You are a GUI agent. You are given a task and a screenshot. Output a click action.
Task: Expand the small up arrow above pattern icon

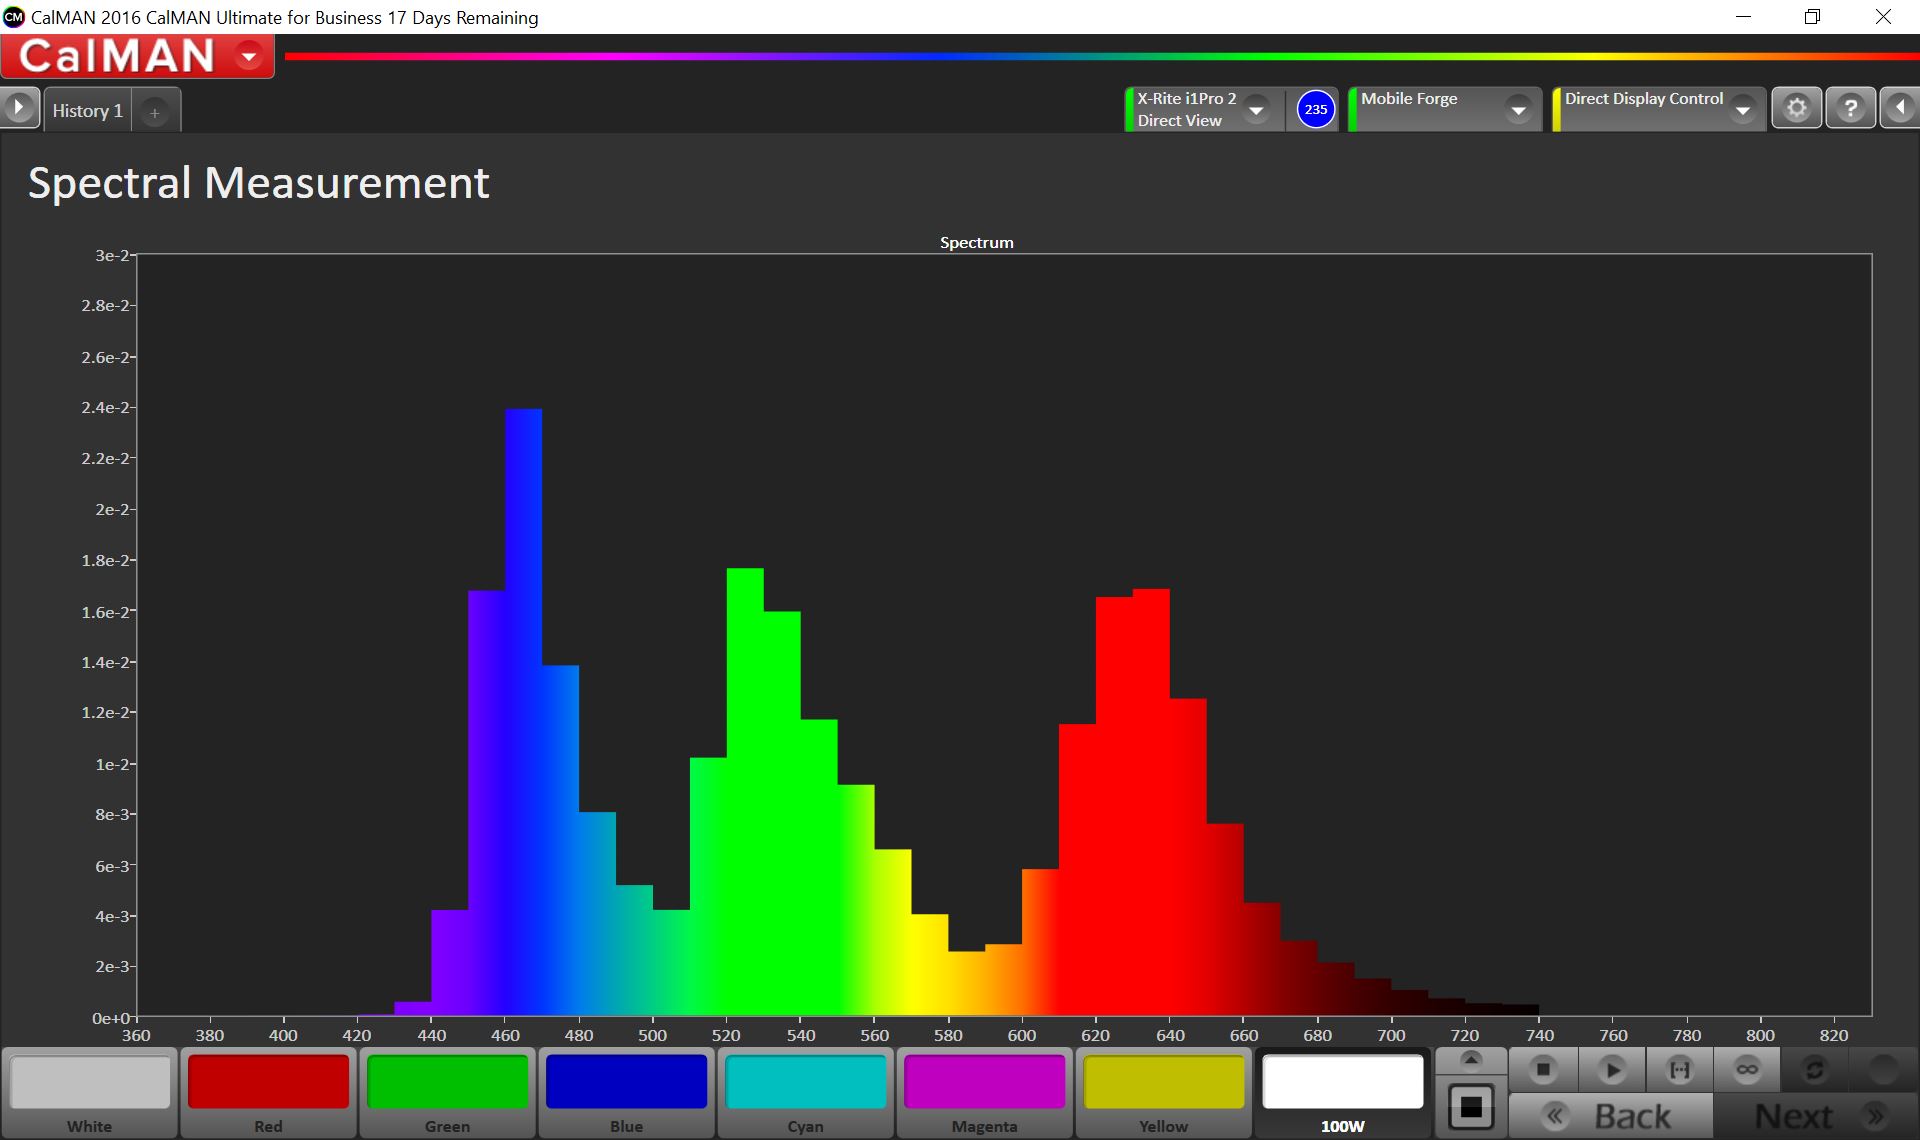(1471, 1060)
